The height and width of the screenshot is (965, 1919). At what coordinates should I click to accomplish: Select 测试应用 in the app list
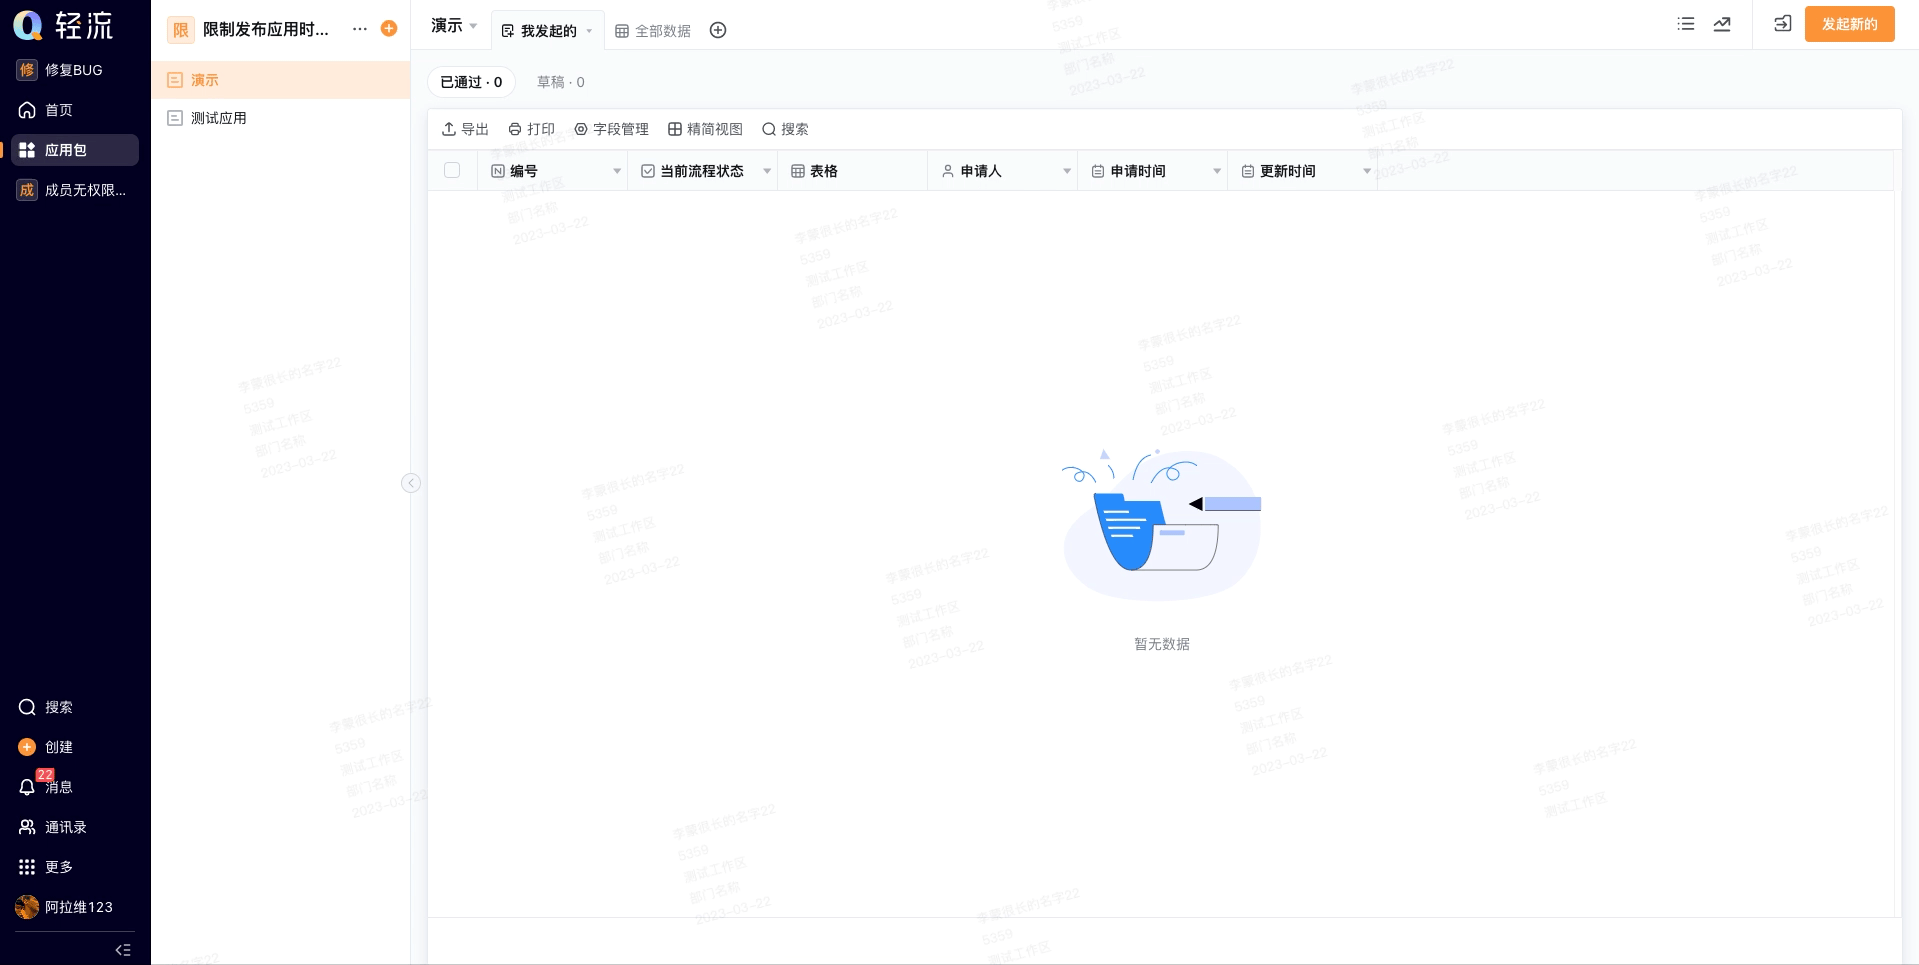[x=281, y=118]
